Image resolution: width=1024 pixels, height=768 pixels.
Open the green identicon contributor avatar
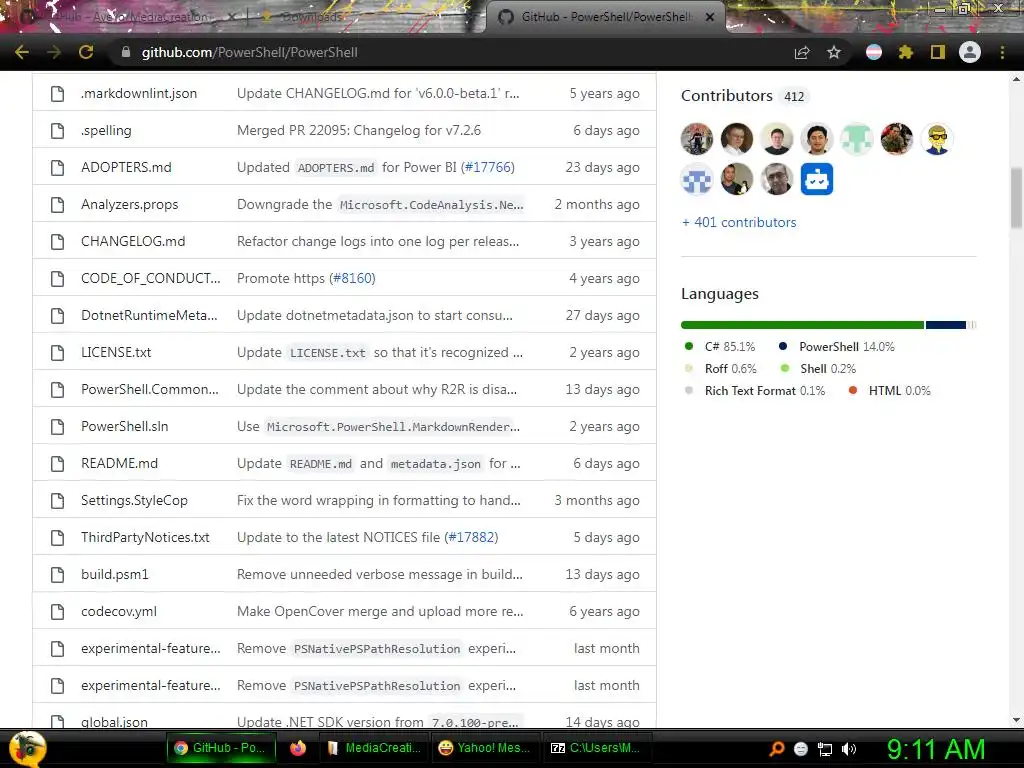pos(856,139)
